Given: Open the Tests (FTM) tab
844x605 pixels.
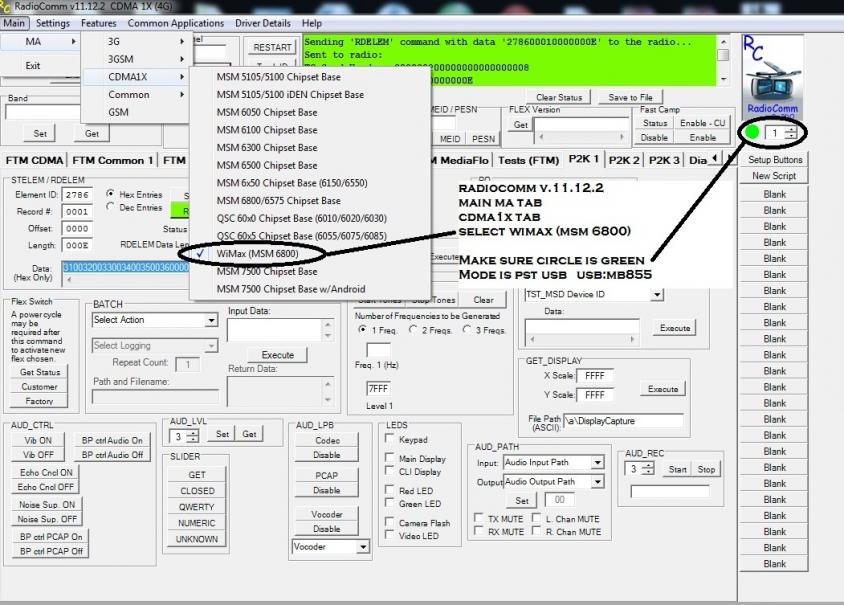Looking at the screenshot, I should click(x=528, y=160).
